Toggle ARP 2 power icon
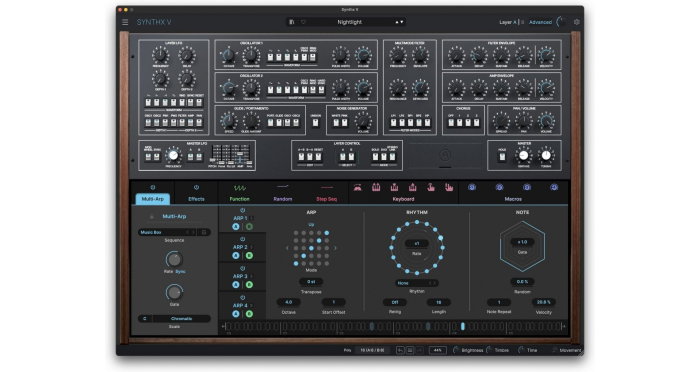700x372 pixels. (x=242, y=239)
